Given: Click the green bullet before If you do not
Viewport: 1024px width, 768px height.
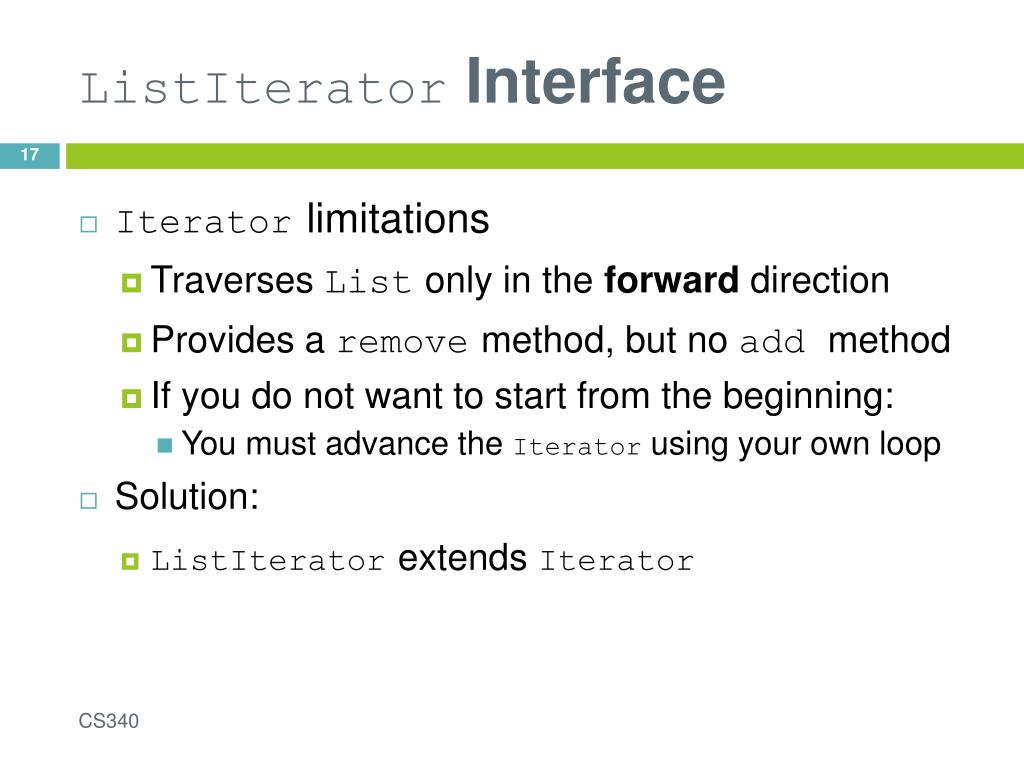Looking at the screenshot, I should pyautogui.click(x=131, y=398).
